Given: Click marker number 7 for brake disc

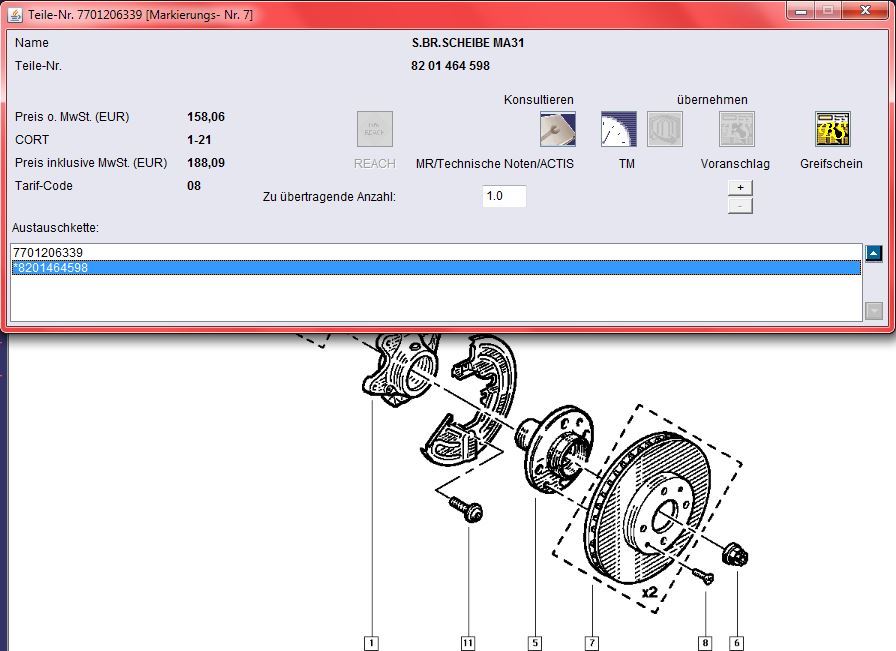Looking at the screenshot, I should tap(592, 643).
